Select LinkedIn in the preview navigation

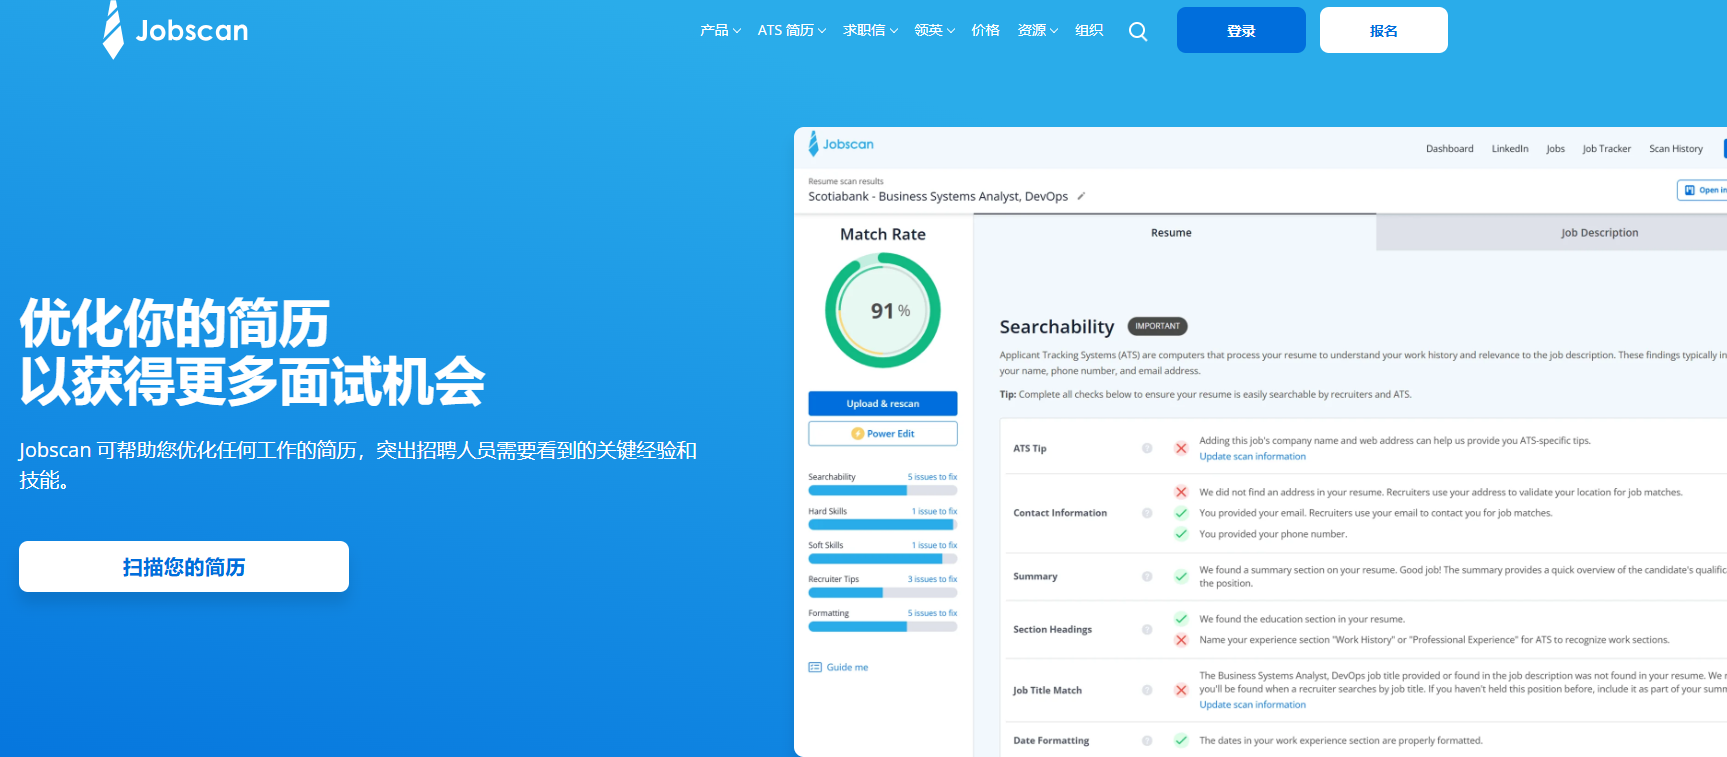[x=1510, y=149]
